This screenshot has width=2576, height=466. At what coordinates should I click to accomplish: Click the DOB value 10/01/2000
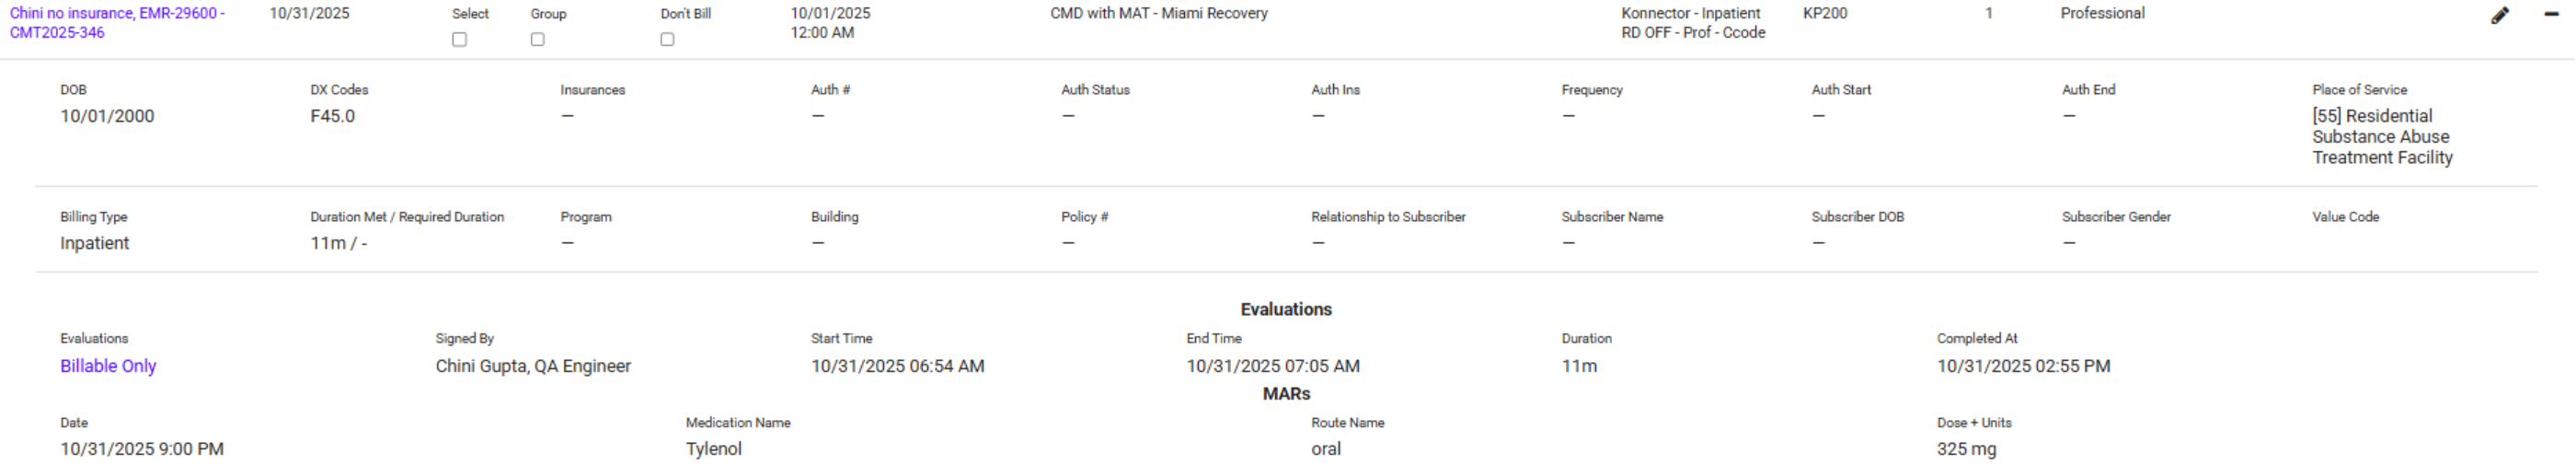pyautogui.click(x=107, y=116)
